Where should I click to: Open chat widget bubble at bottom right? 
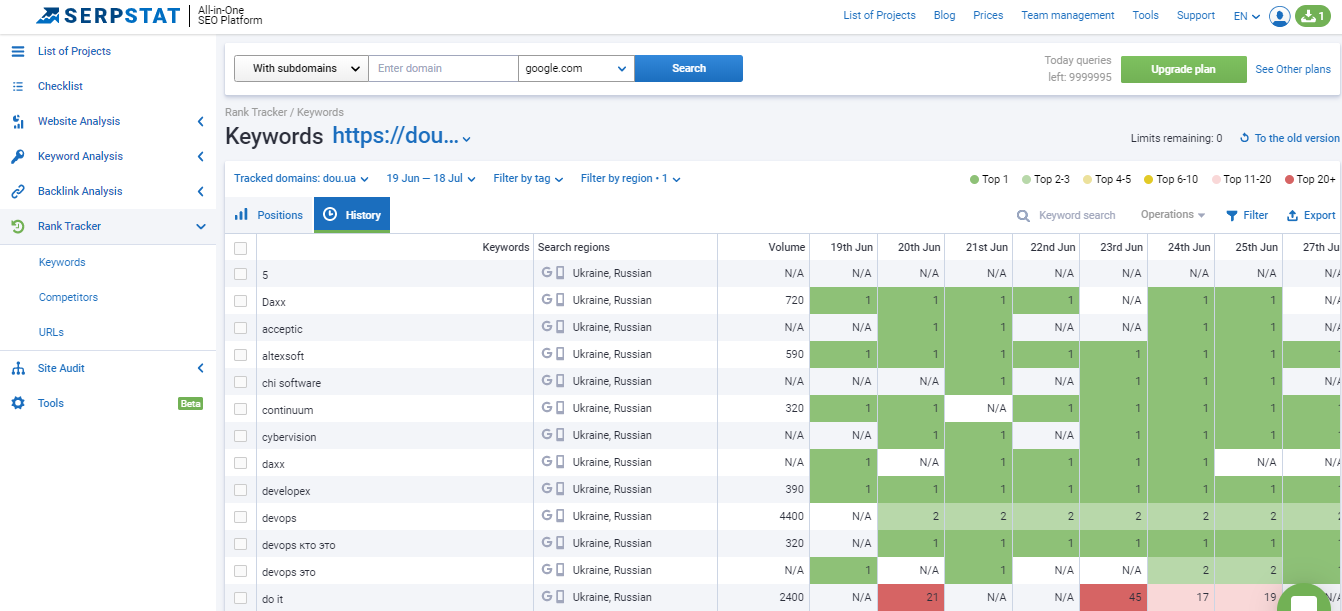point(1304,603)
